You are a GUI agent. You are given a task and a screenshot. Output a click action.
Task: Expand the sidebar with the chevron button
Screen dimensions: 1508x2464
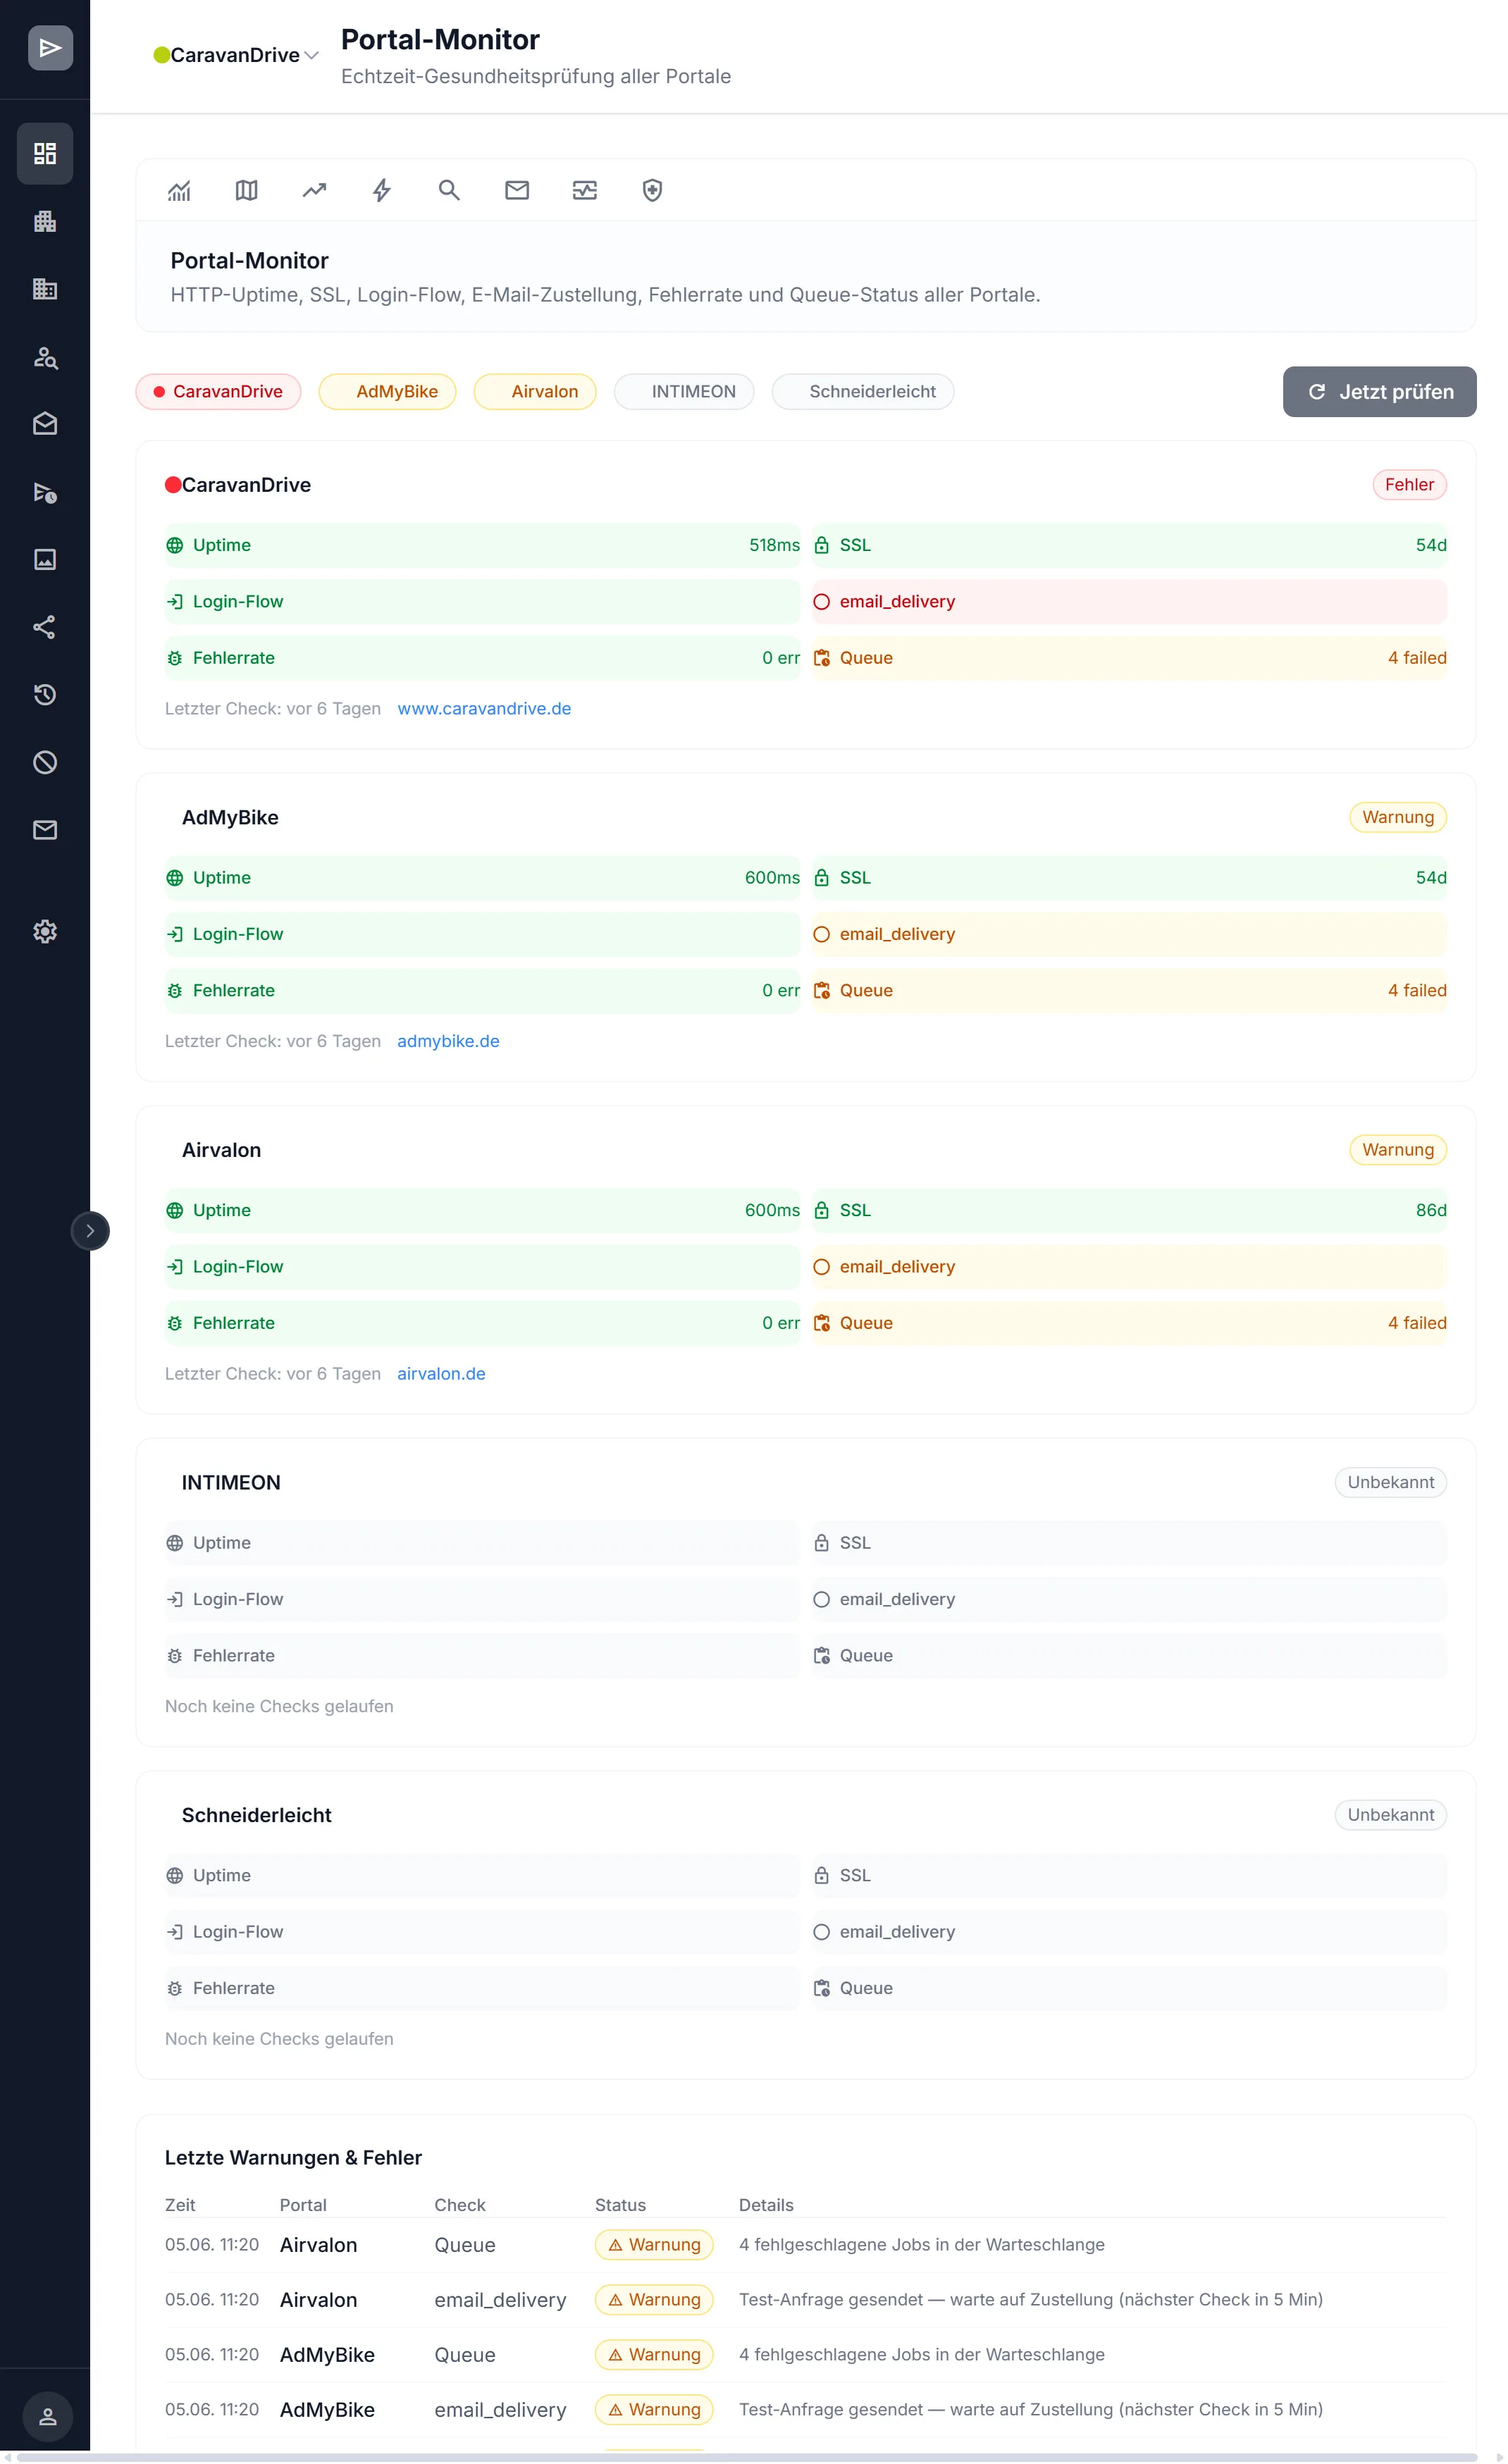pyautogui.click(x=90, y=1230)
